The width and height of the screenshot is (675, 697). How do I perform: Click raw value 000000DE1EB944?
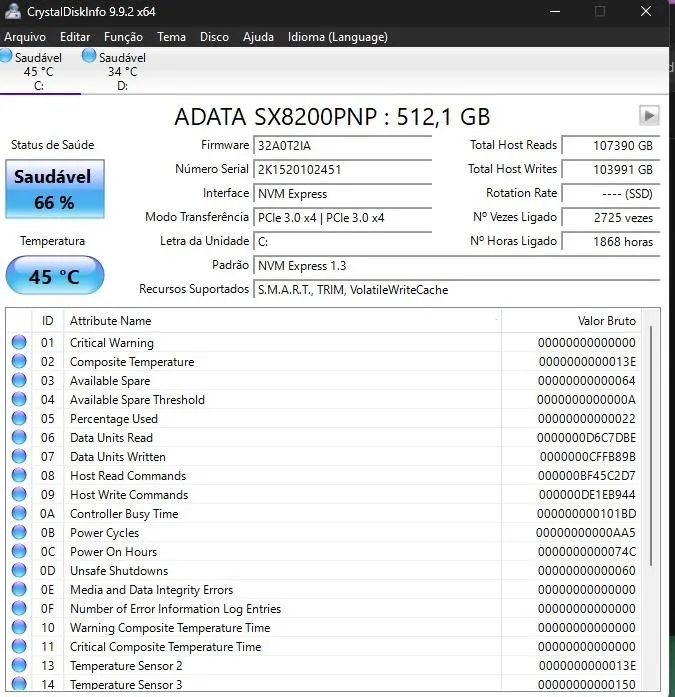pyautogui.click(x=587, y=495)
